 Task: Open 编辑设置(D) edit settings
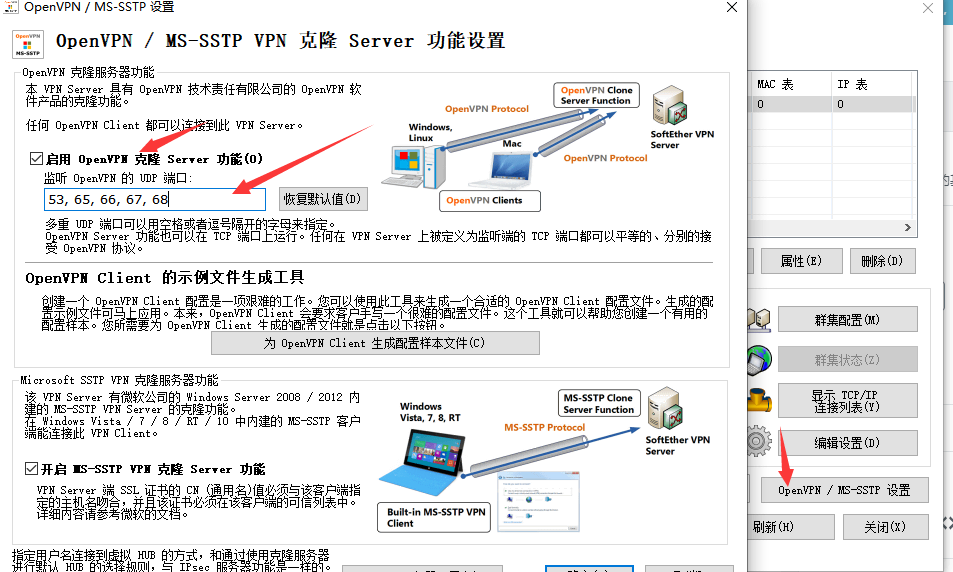coord(847,443)
